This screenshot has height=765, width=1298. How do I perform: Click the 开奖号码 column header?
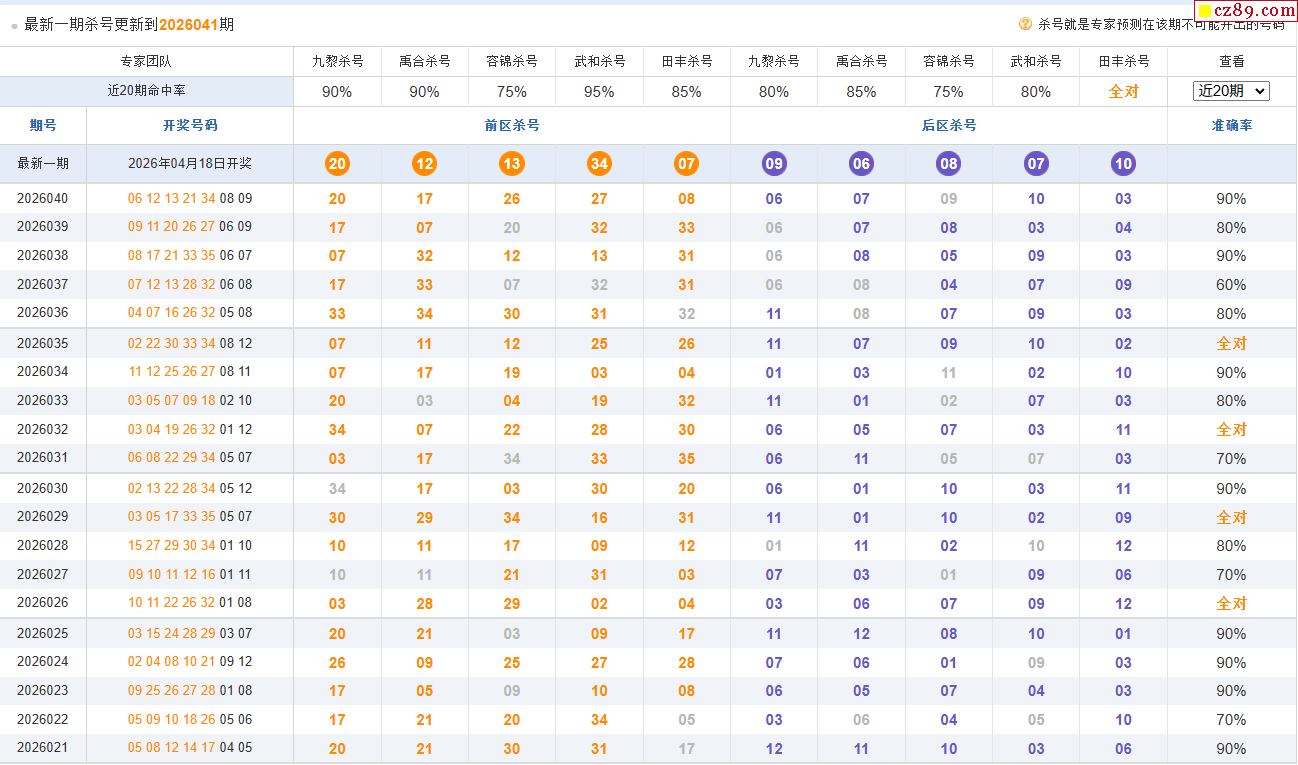point(190,126)
